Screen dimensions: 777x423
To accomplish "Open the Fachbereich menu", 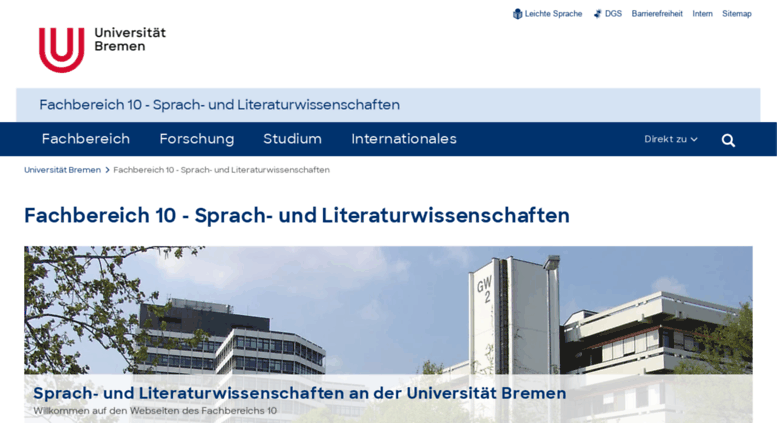I will (x=86, y=139).
